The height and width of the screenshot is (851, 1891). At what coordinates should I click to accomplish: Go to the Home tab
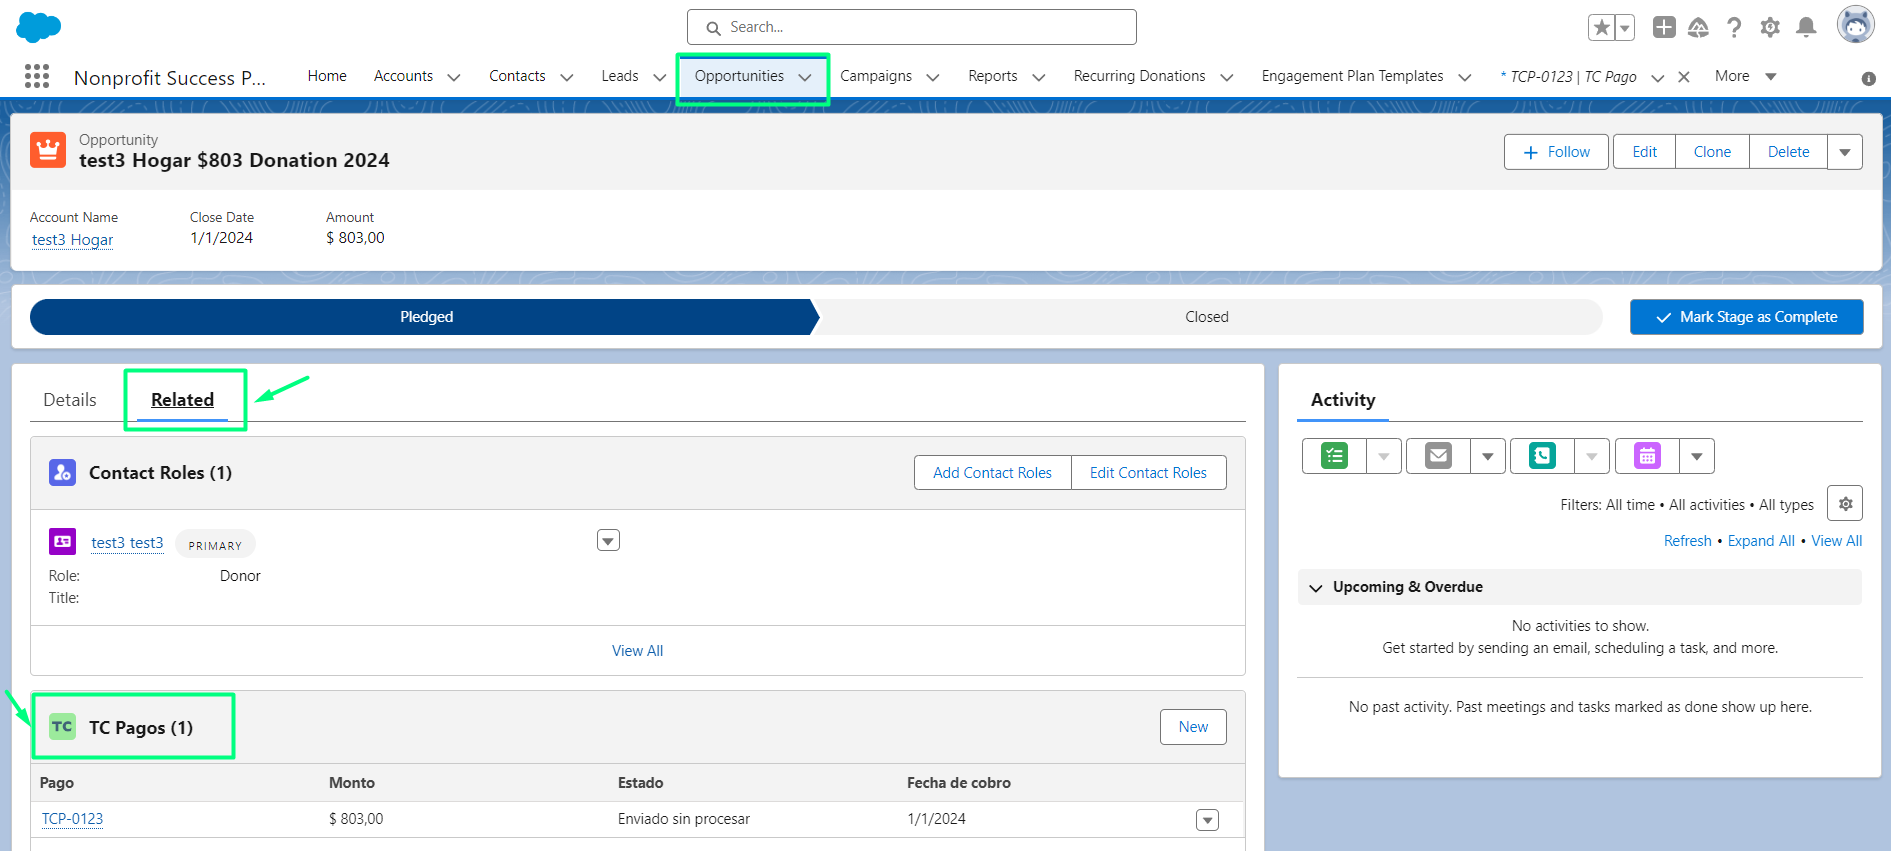point(327,76)
